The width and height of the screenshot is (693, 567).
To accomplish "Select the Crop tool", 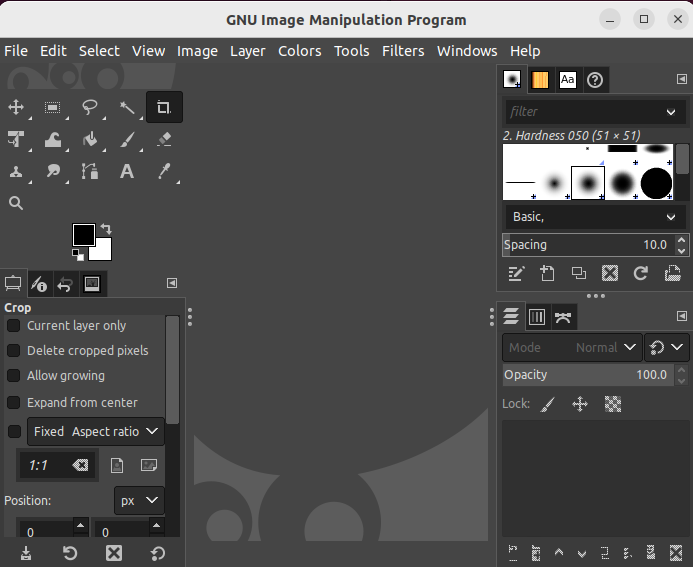I will click(164, 107).
